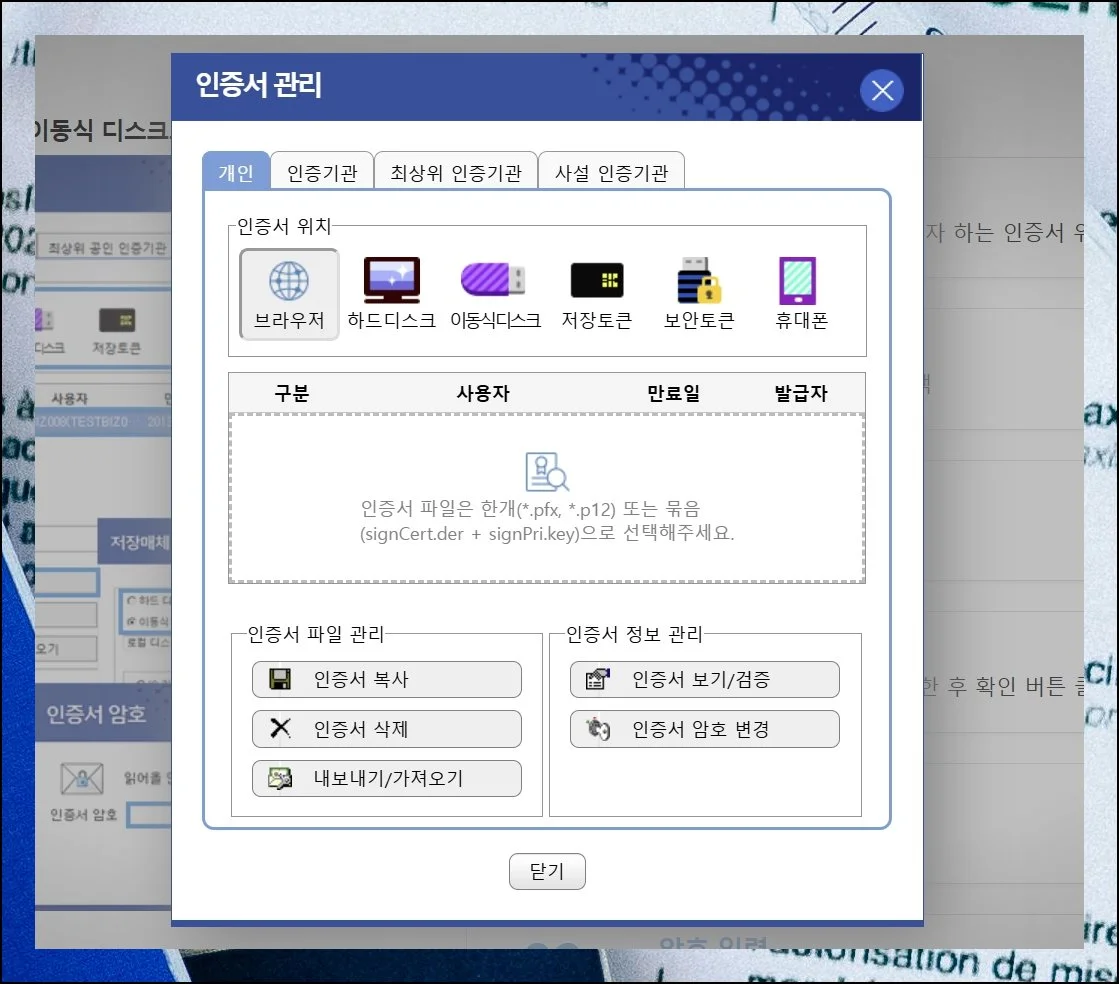Open 인증서 보기/검증

(704, 680)
